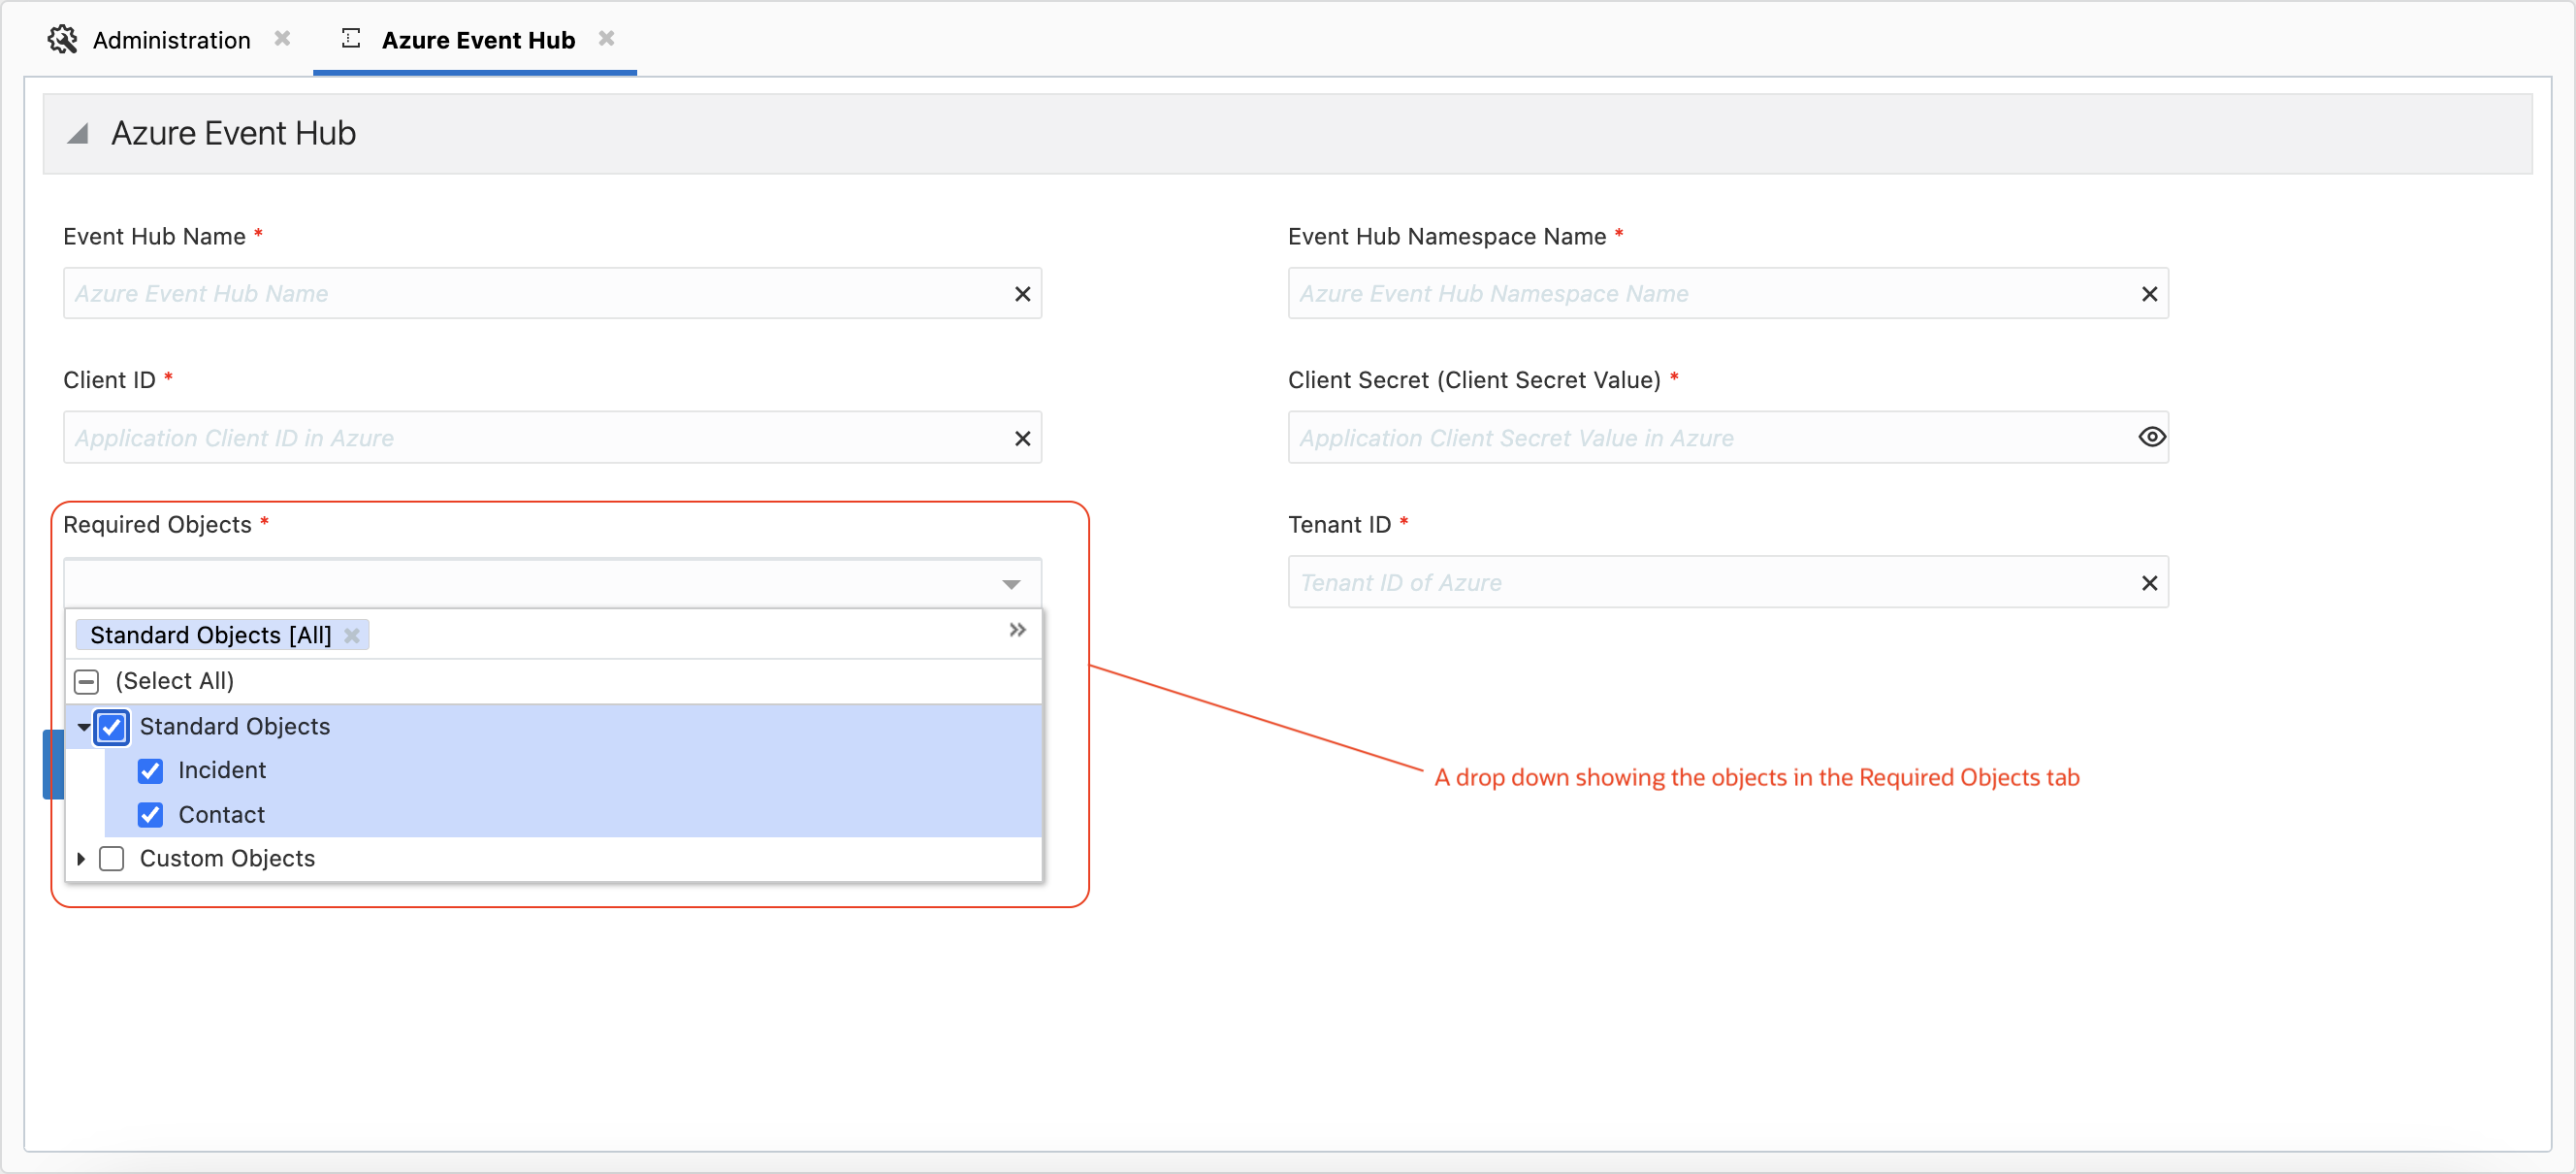
Task: Remove the Standard Objects [All] tag
Action: 352,636
